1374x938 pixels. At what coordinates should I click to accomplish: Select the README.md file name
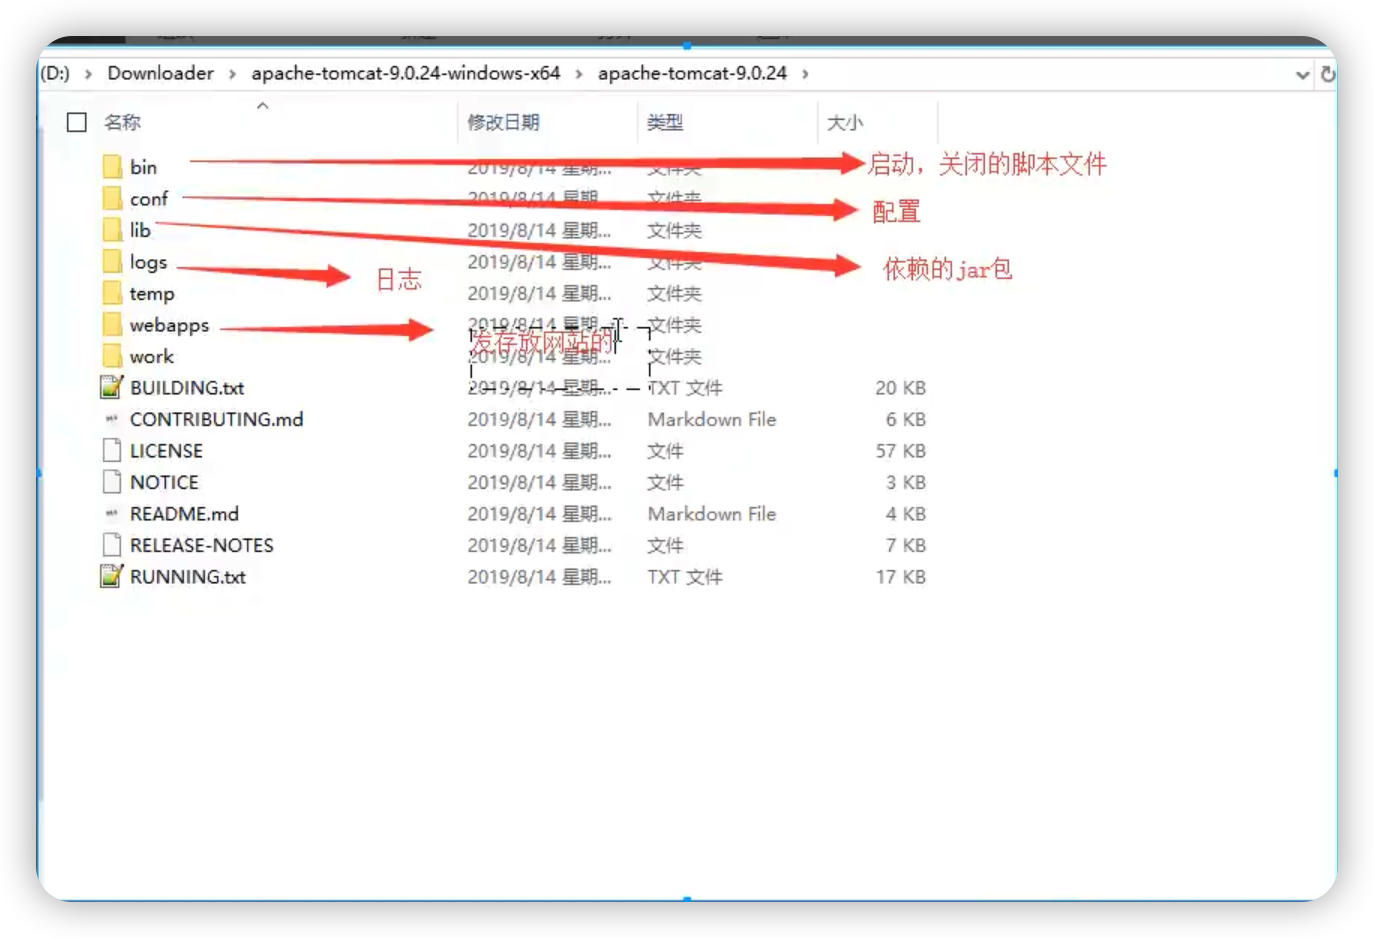tap(184, 514)
